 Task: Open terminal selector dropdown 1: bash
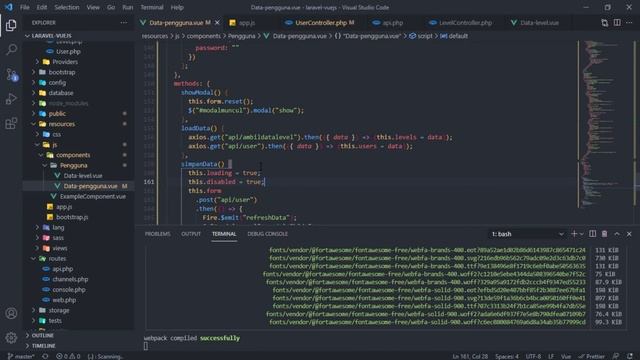[x=527, y=234]
